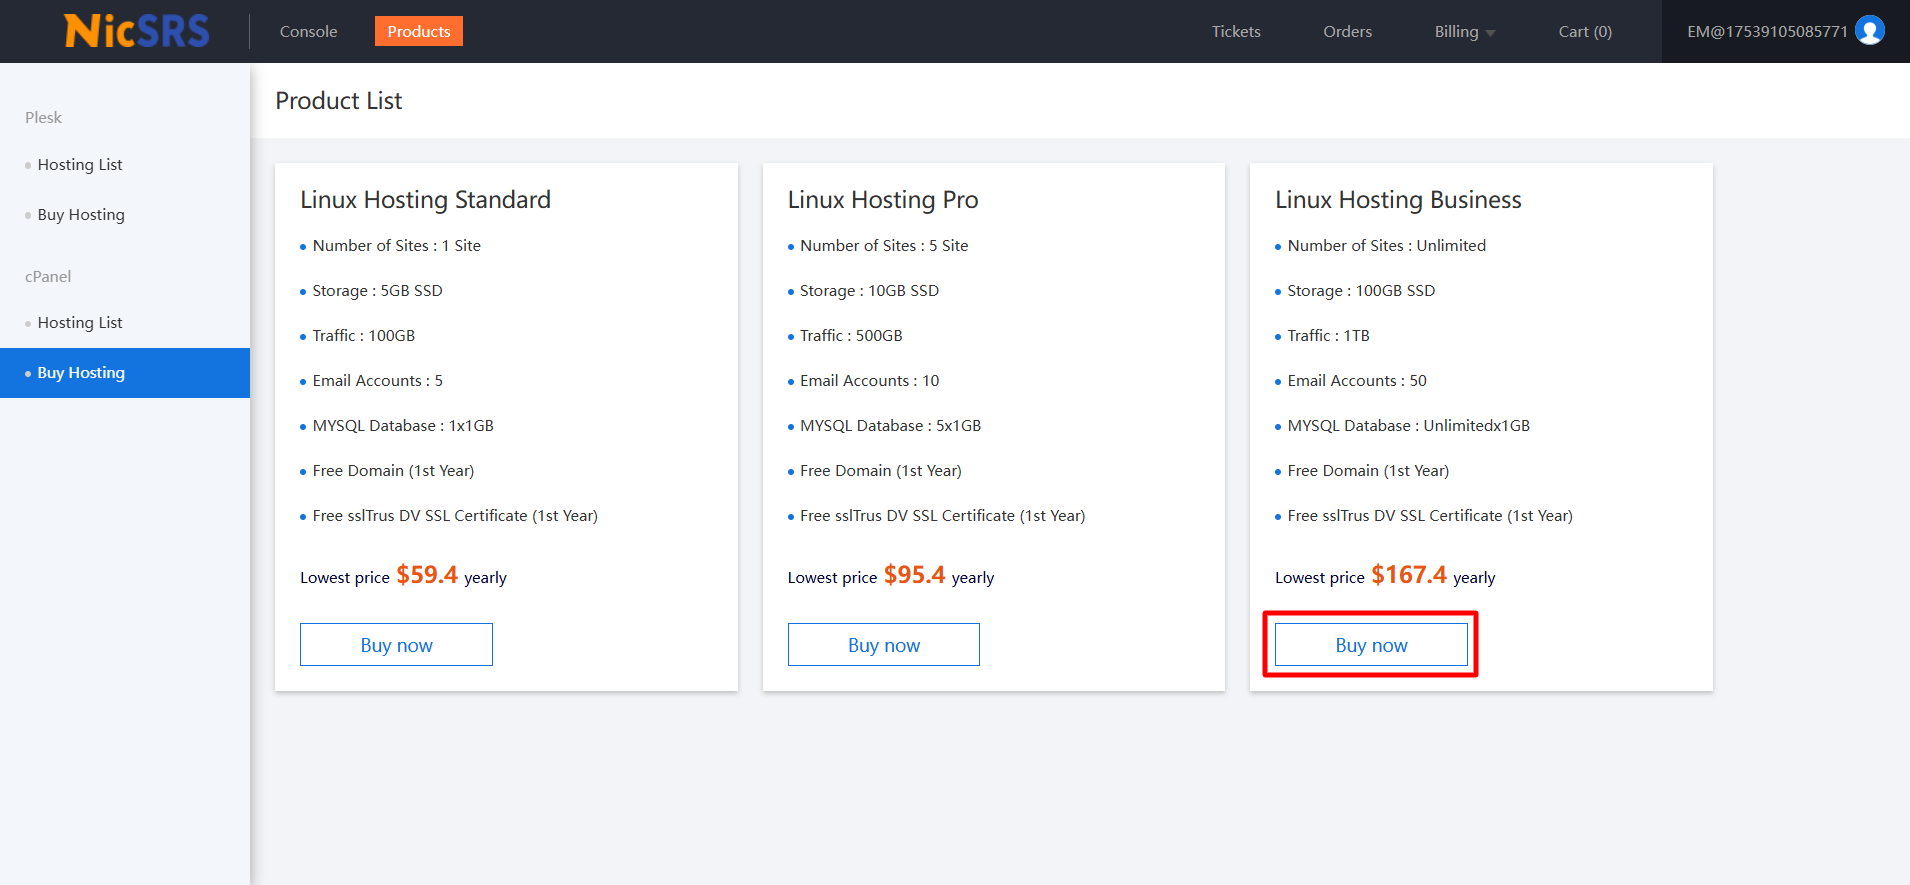Screen dimensions: 1910x885
Task: Click Free sslTrus SSL in Pro plan
Action: click(x=943, y=516)
